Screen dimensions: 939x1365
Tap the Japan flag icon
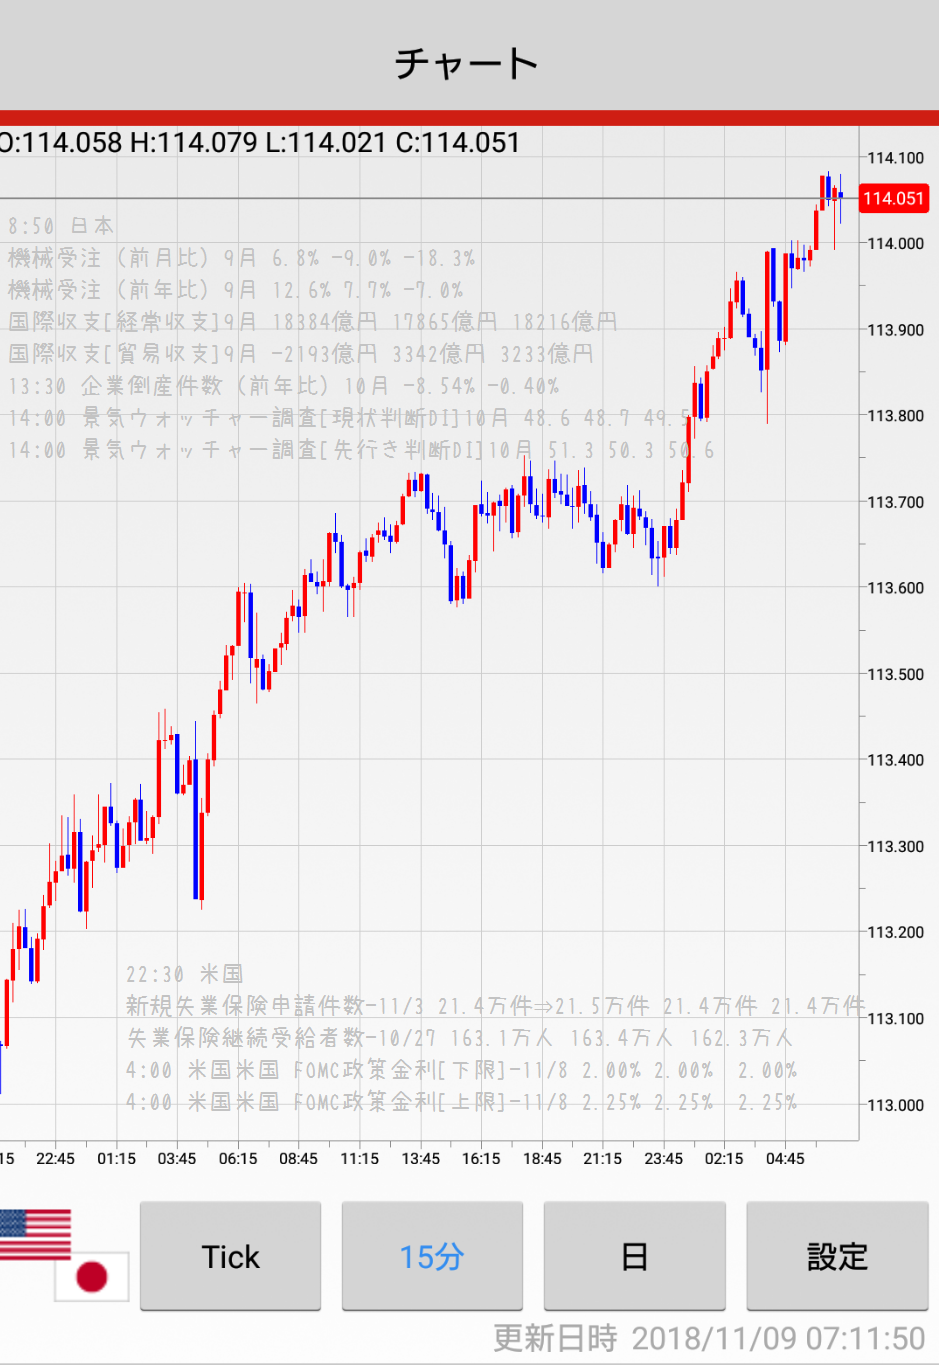coord(92,1276)
